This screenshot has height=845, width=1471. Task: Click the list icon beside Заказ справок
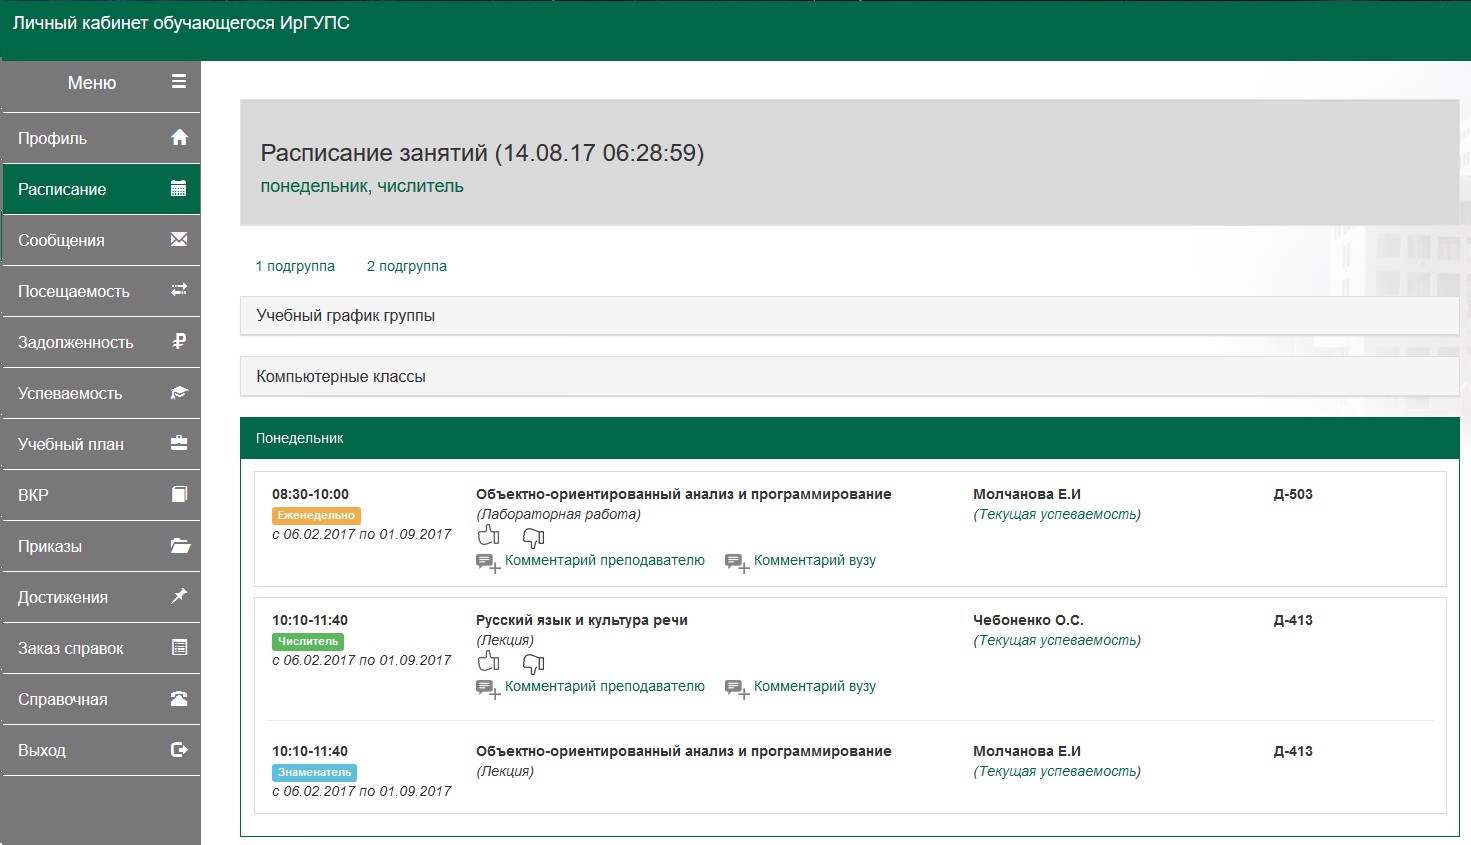coord(179,647)
